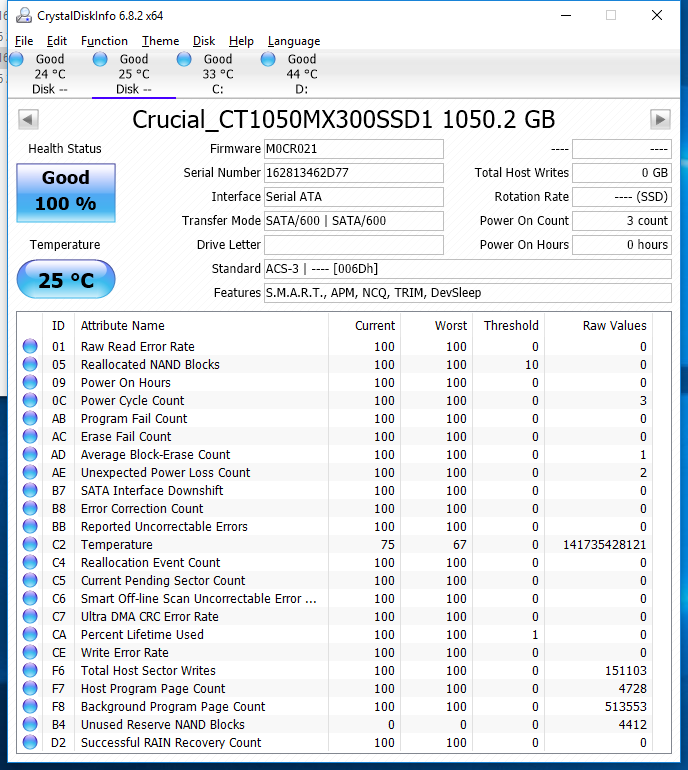
Task: Click the Percent Lifetime Used status orb
Action: (x=30, y=635)
